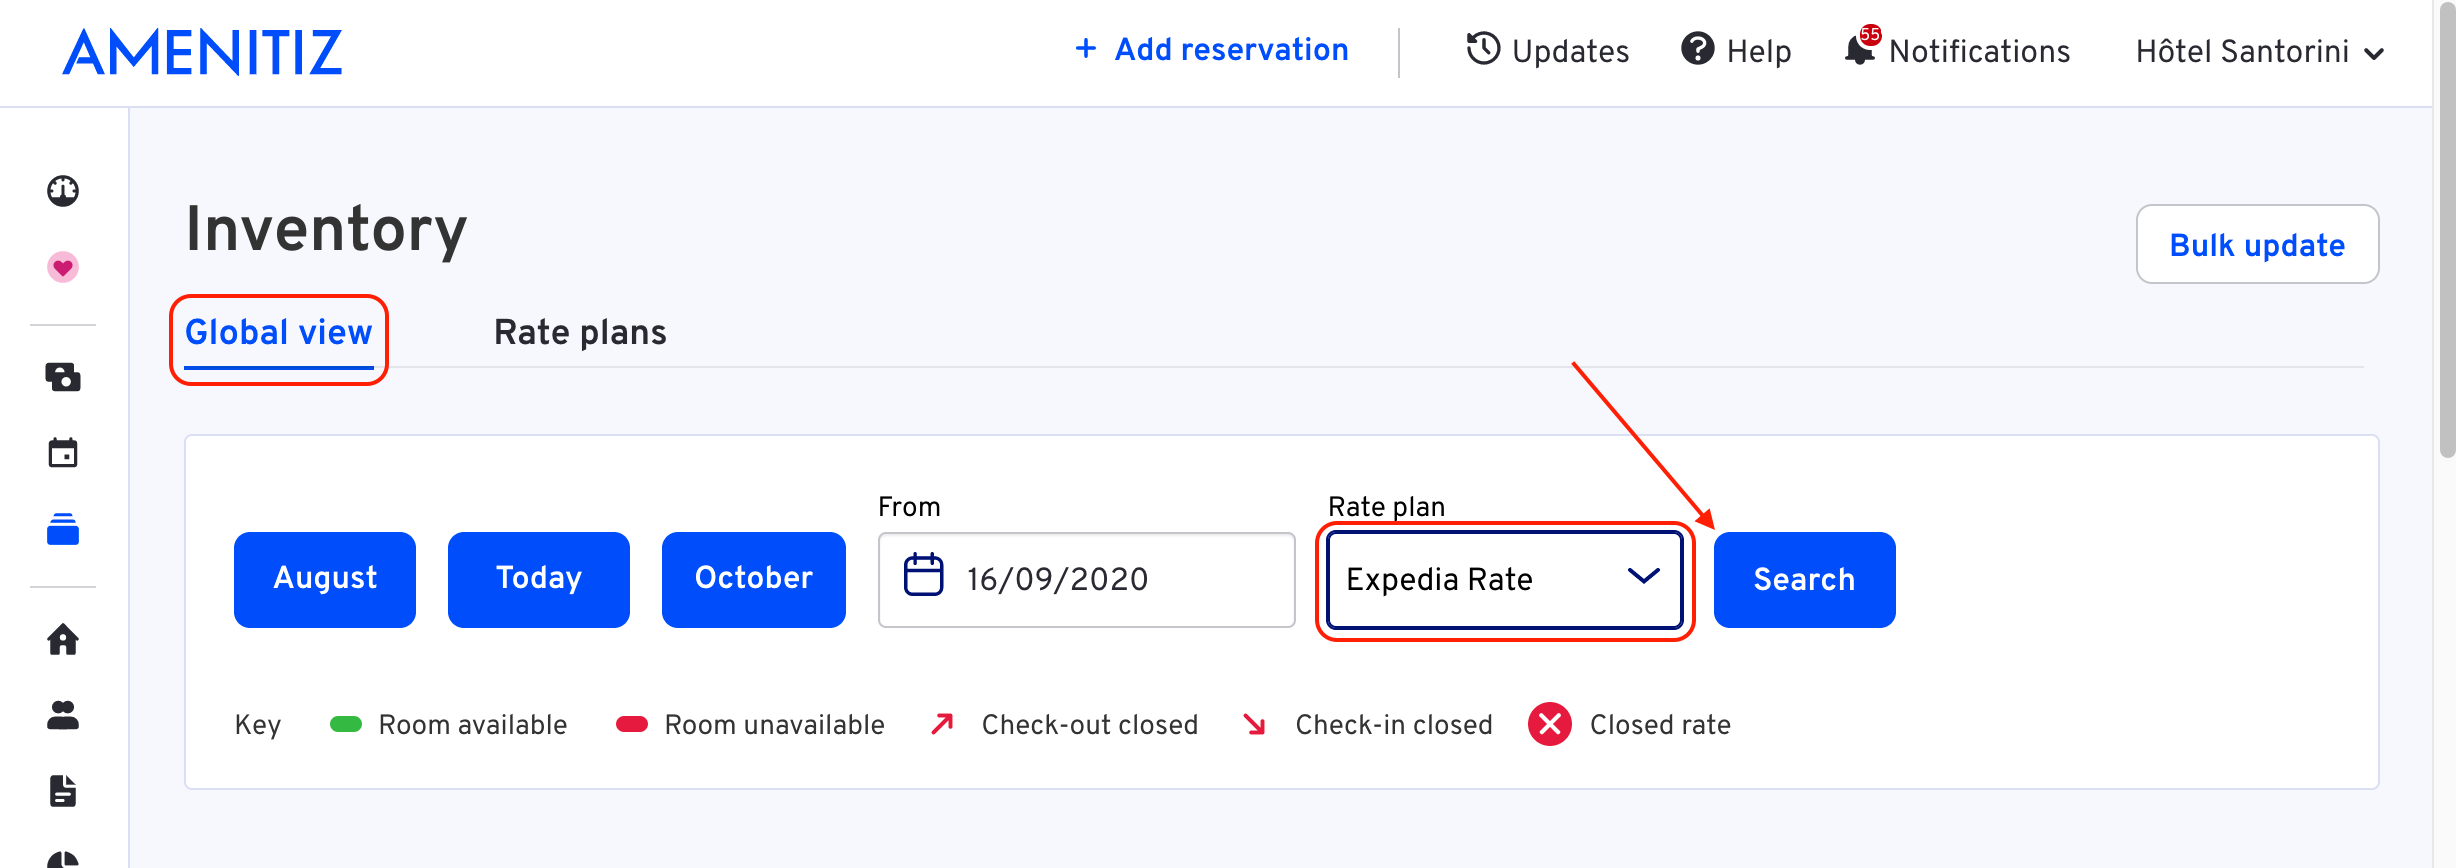Click the From date input field
Screen dimensions: 2456x868
[x=1086, y=580]
